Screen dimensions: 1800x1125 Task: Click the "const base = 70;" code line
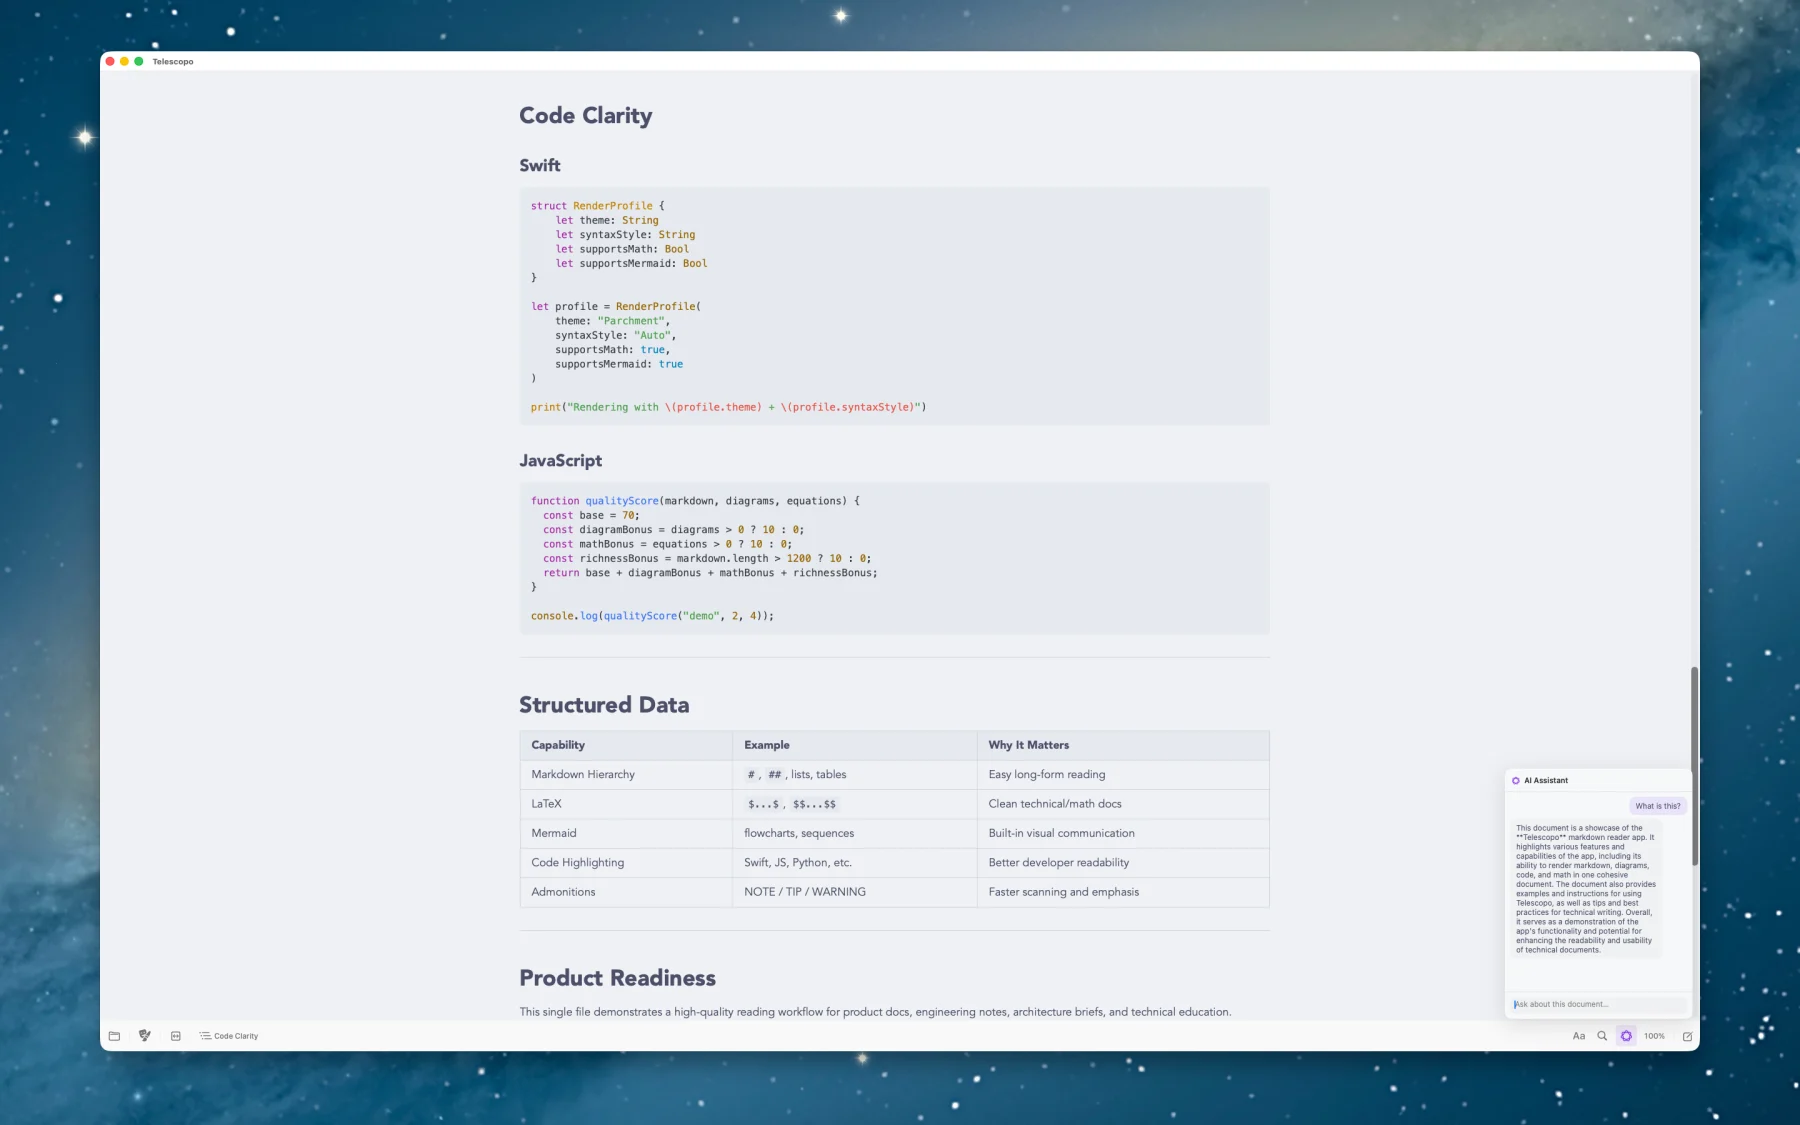(591, 516)
